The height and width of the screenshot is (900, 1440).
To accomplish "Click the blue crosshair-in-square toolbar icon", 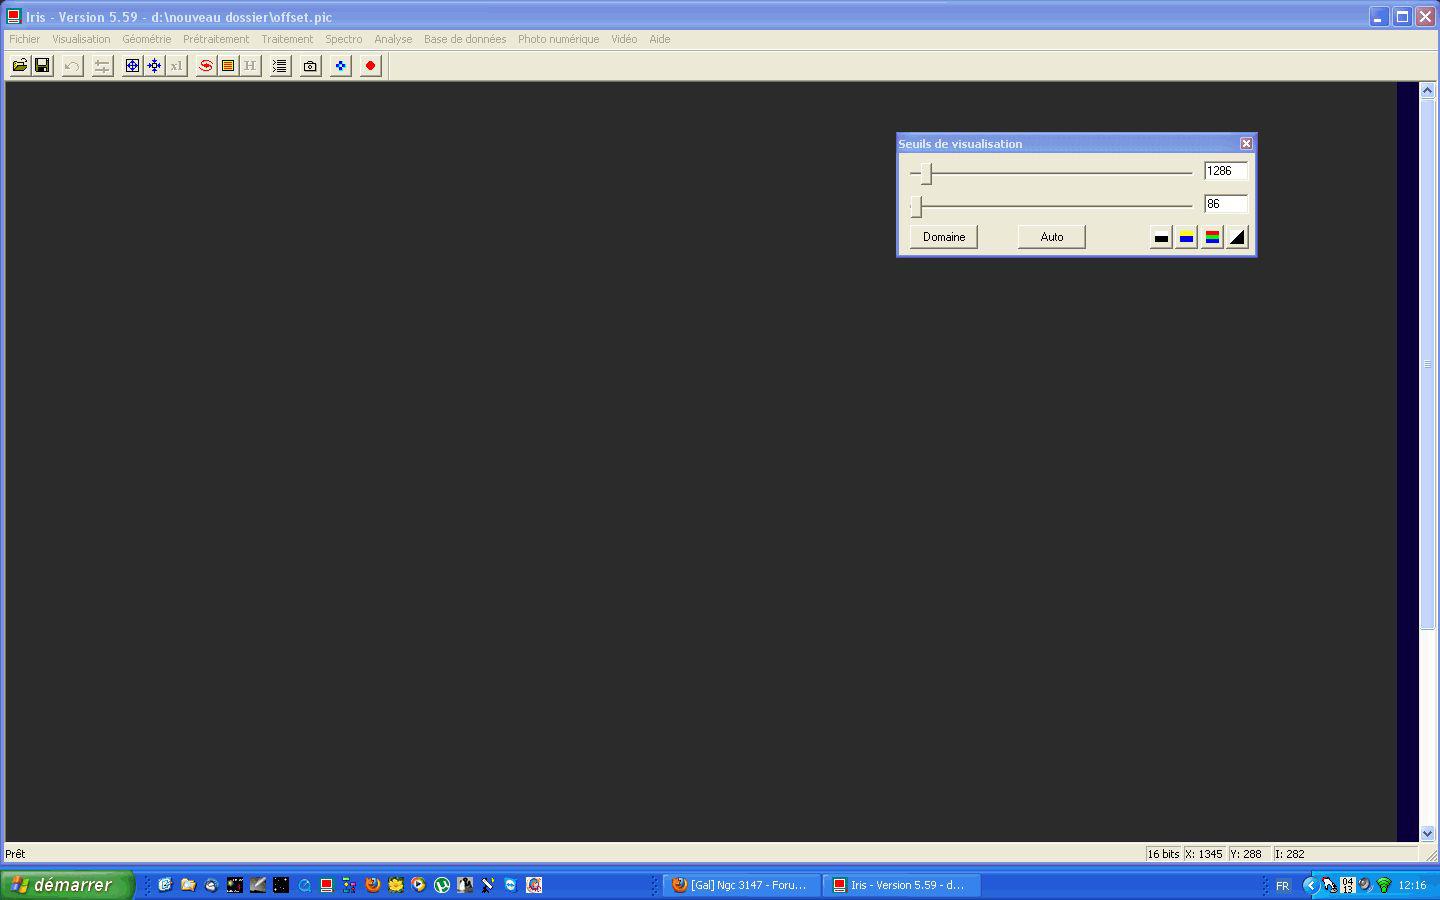I will 132,66.
